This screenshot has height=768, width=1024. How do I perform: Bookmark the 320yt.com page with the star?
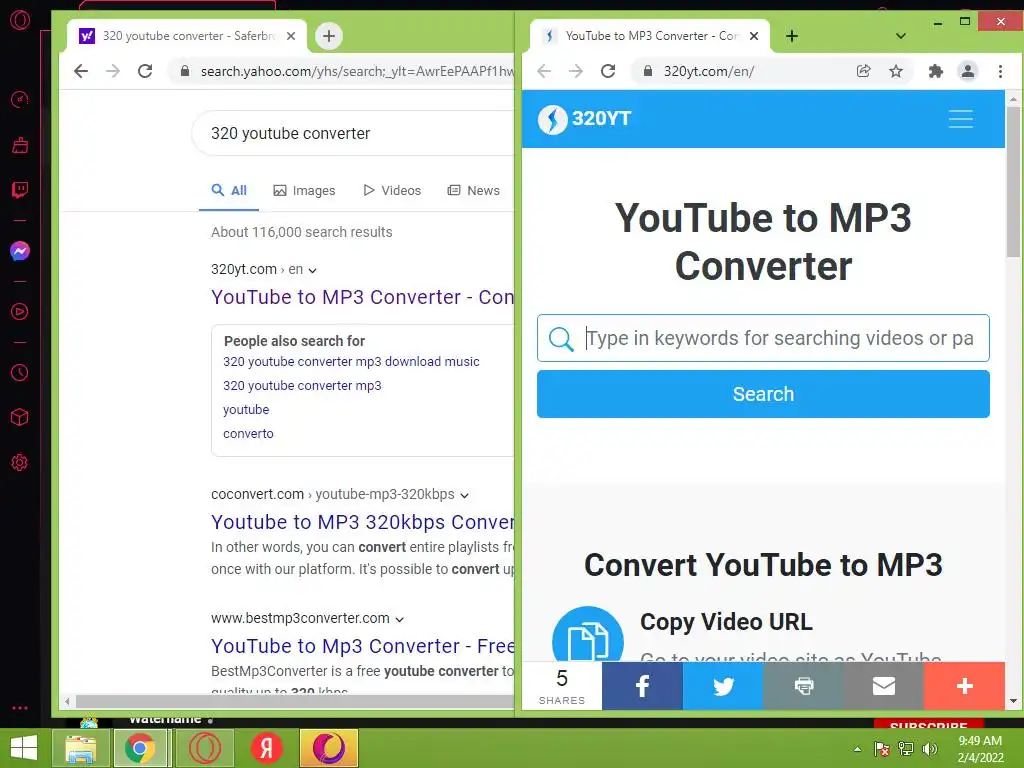click(896, 71)
